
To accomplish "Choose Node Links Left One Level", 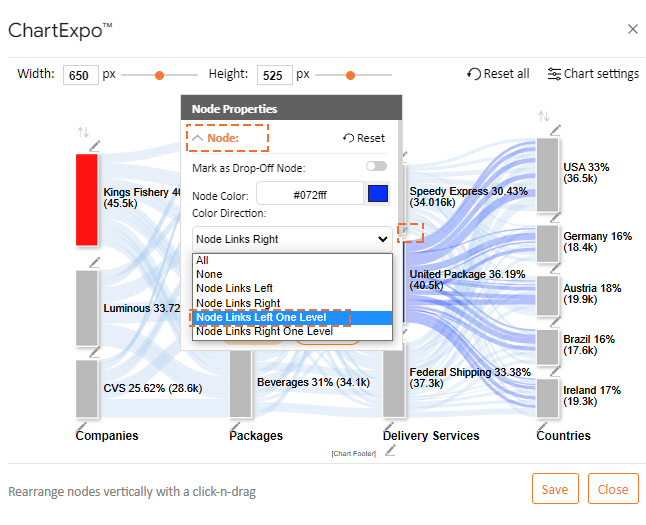I will point(292,317).
